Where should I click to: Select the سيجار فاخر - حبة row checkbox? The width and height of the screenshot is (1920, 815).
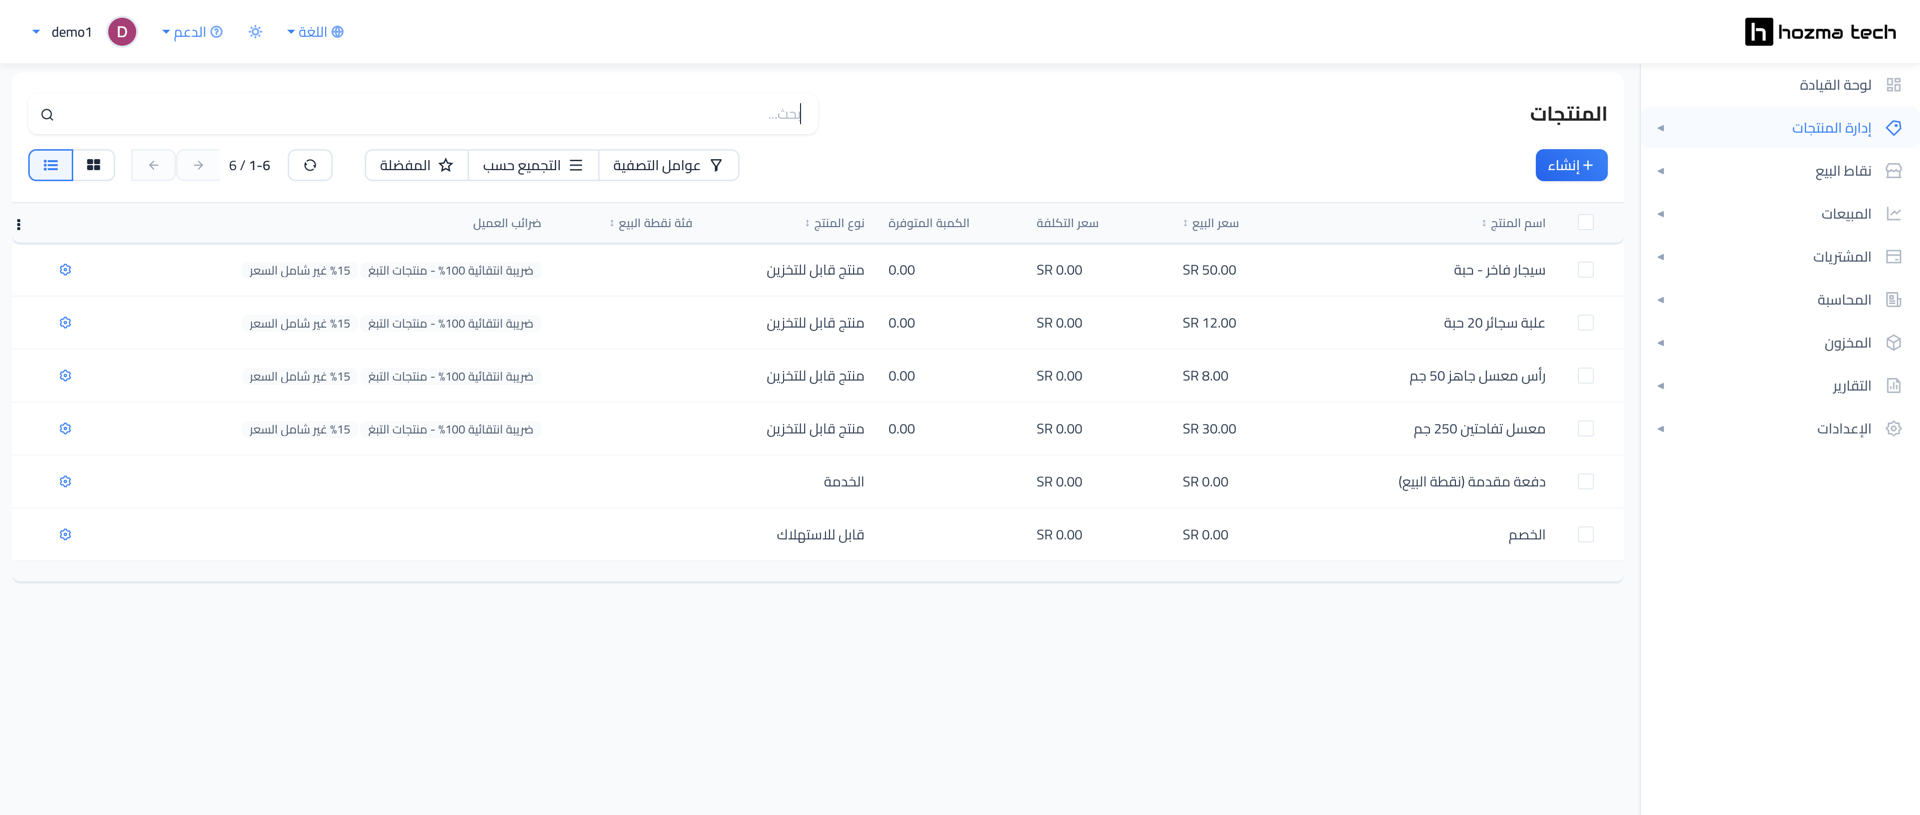tap(1586, 270)
